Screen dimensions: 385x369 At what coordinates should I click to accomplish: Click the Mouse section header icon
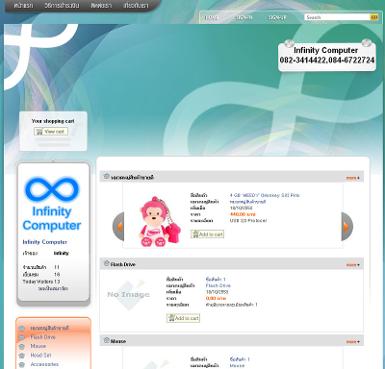106,340
